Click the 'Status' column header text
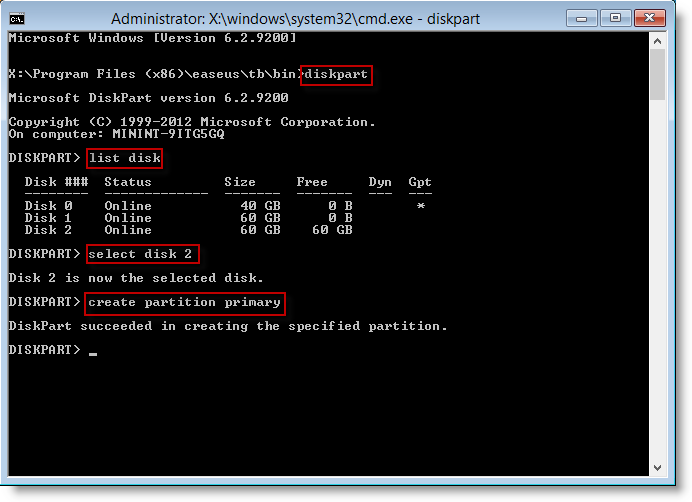 128,182
